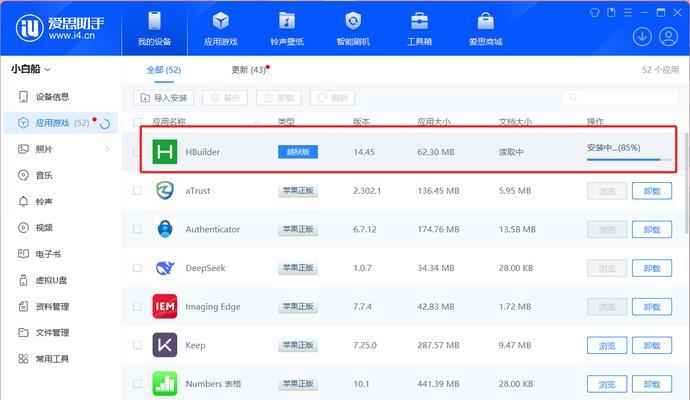690x400 pixels.
Task: Expand the 照片 sidebar chevron
Action: click(x=107, y=149)
